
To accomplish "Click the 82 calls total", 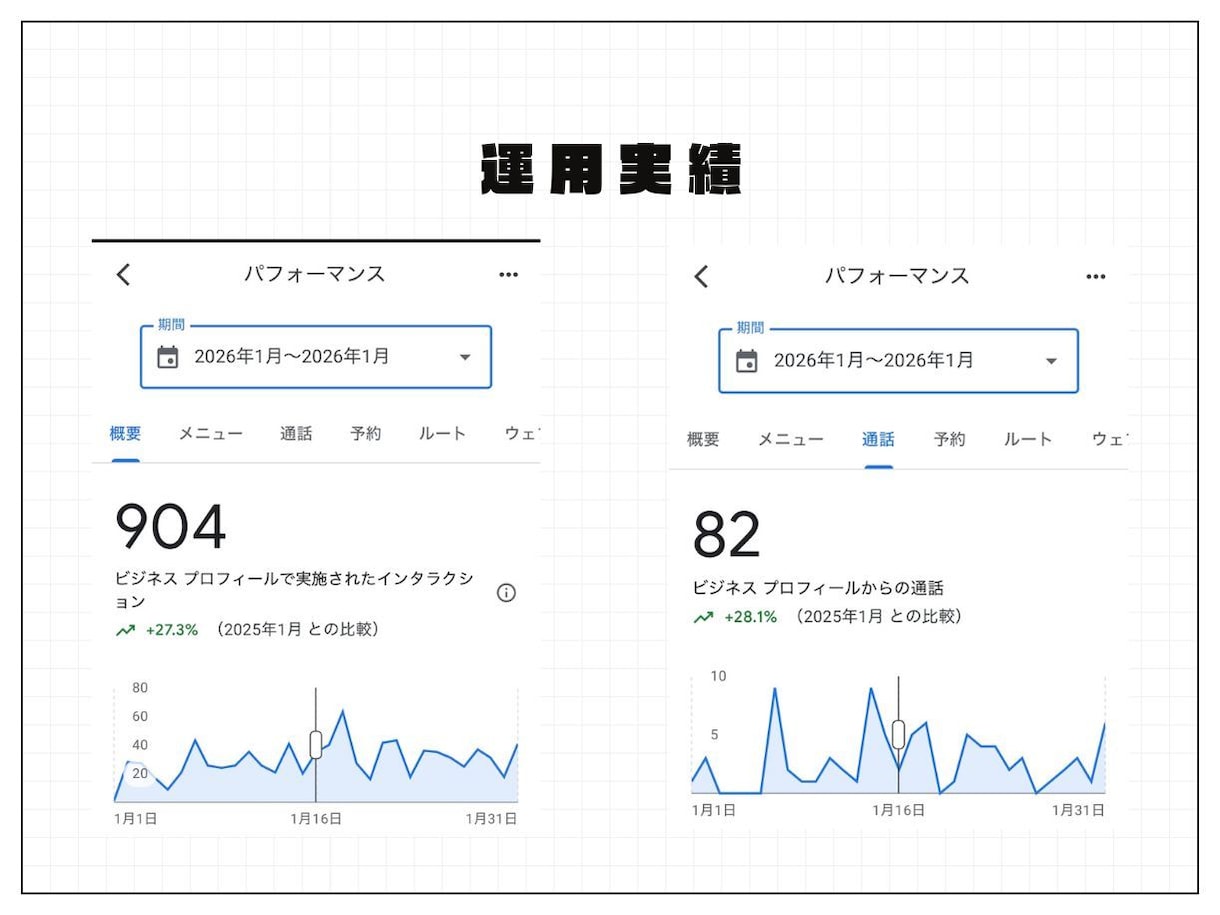I will (727, 534).
